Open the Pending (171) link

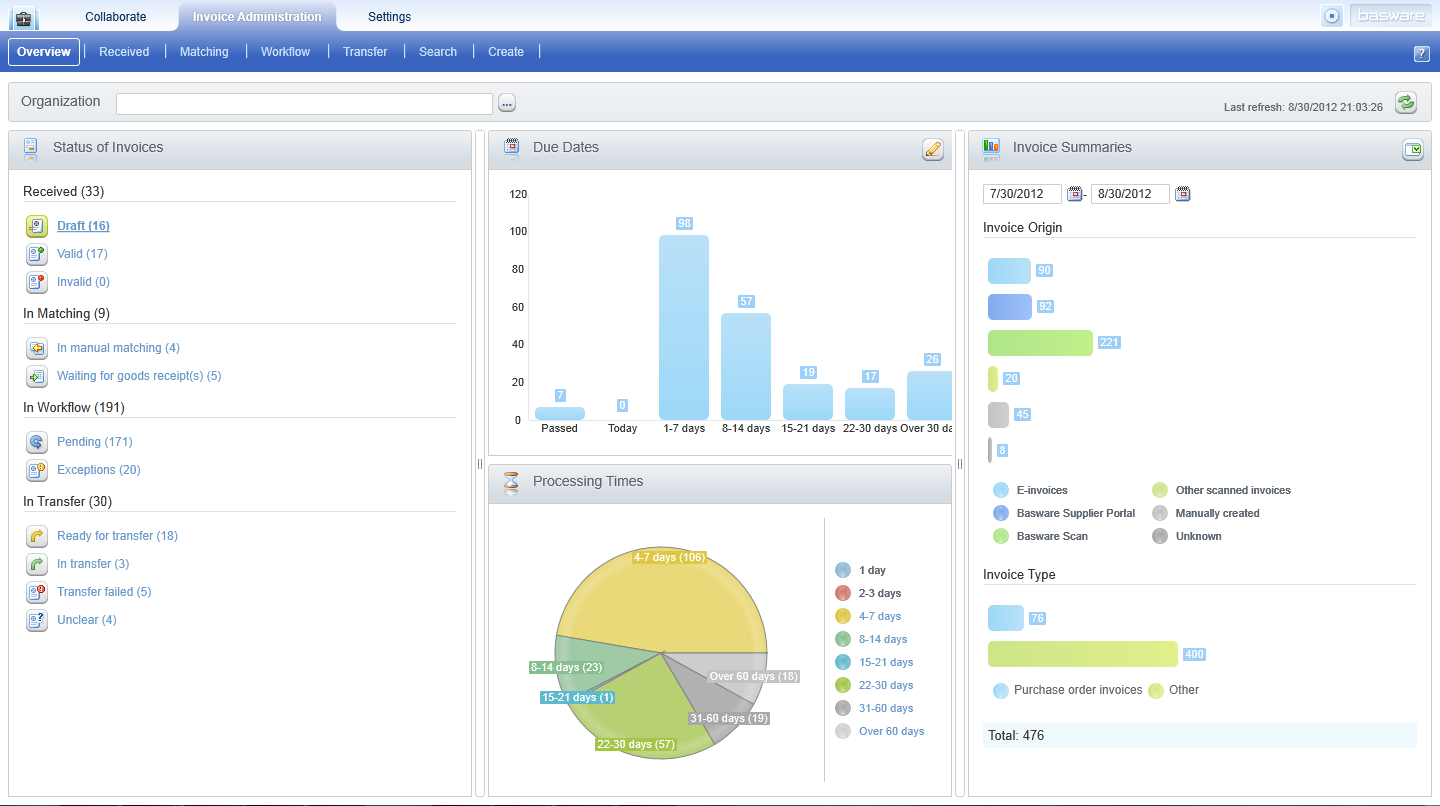[x=95, y=442]
